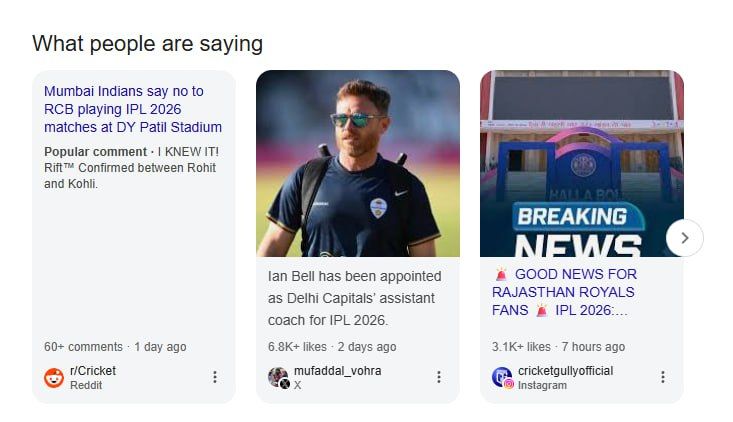Click the 60+ comments count on the Reddit card

pos(83,347)
